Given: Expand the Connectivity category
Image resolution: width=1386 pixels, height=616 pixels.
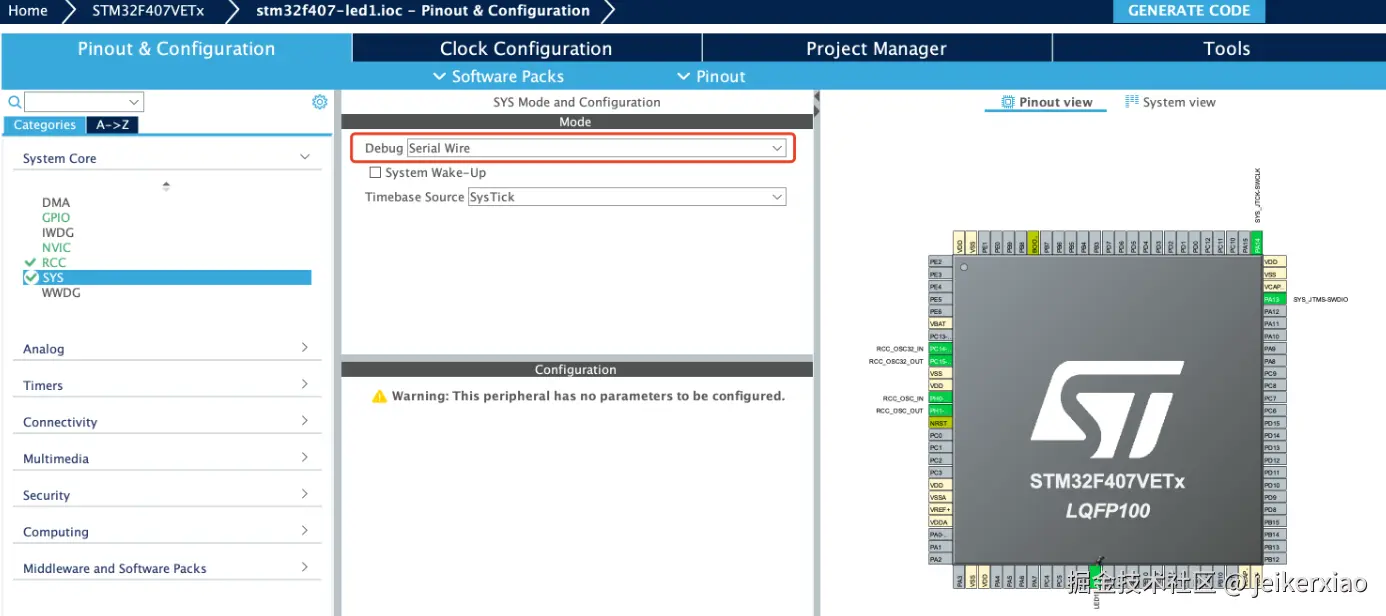Looking at the screenshot, I should click(x=305, y=421).
